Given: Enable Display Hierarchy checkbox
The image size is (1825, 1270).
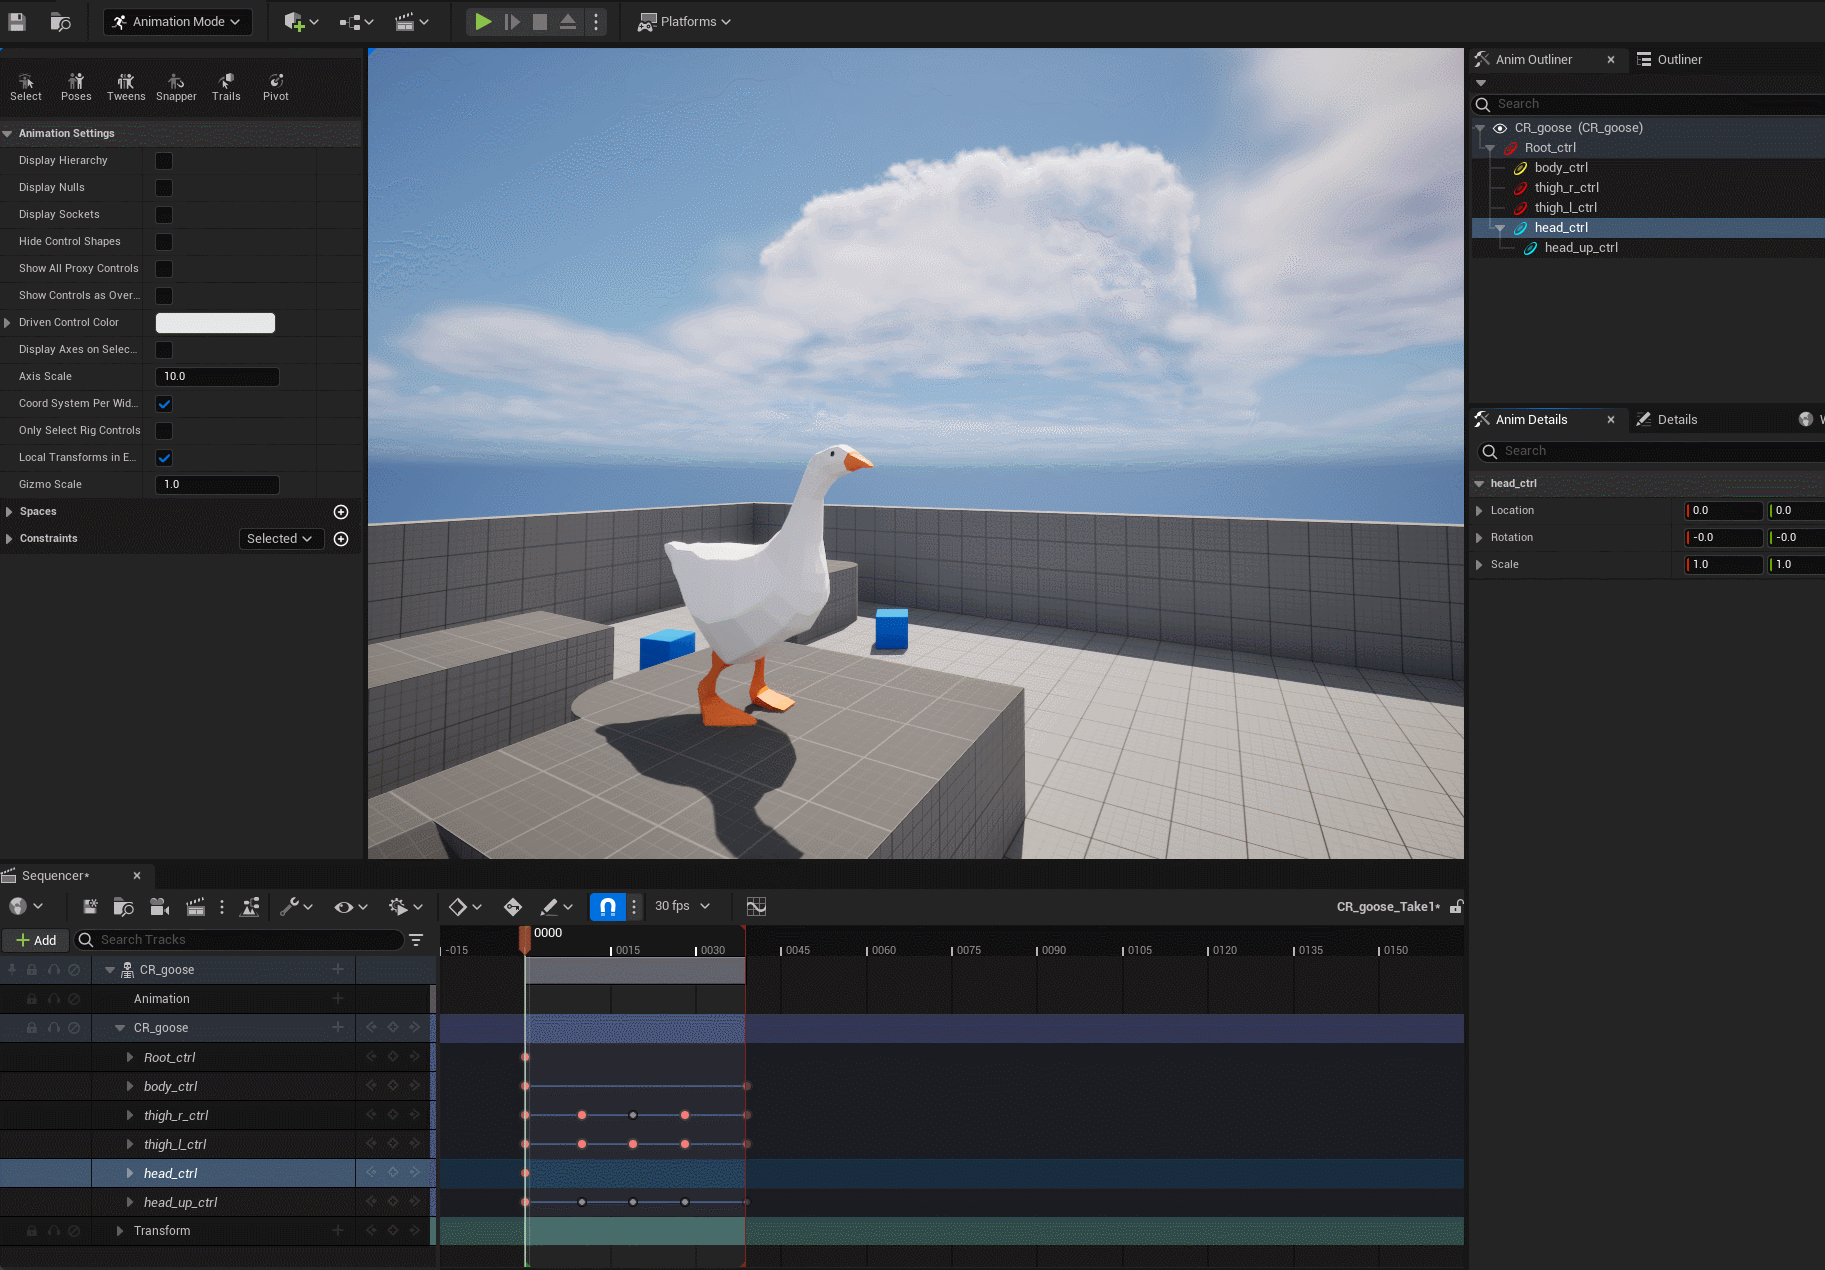Looking at the screenshot, I should [164, 161].
